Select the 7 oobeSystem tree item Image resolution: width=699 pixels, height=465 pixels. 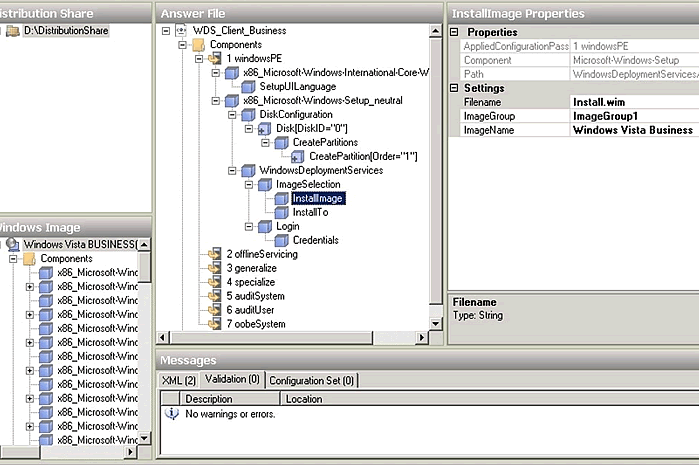tap(255, 324)
